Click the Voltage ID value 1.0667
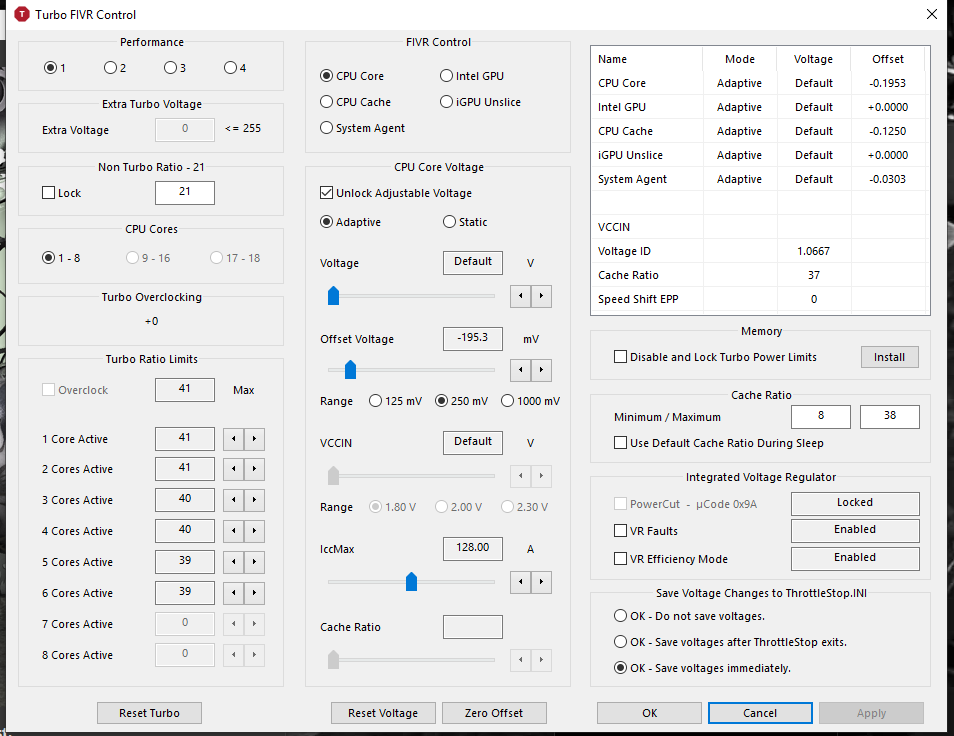 pos(813,251)
